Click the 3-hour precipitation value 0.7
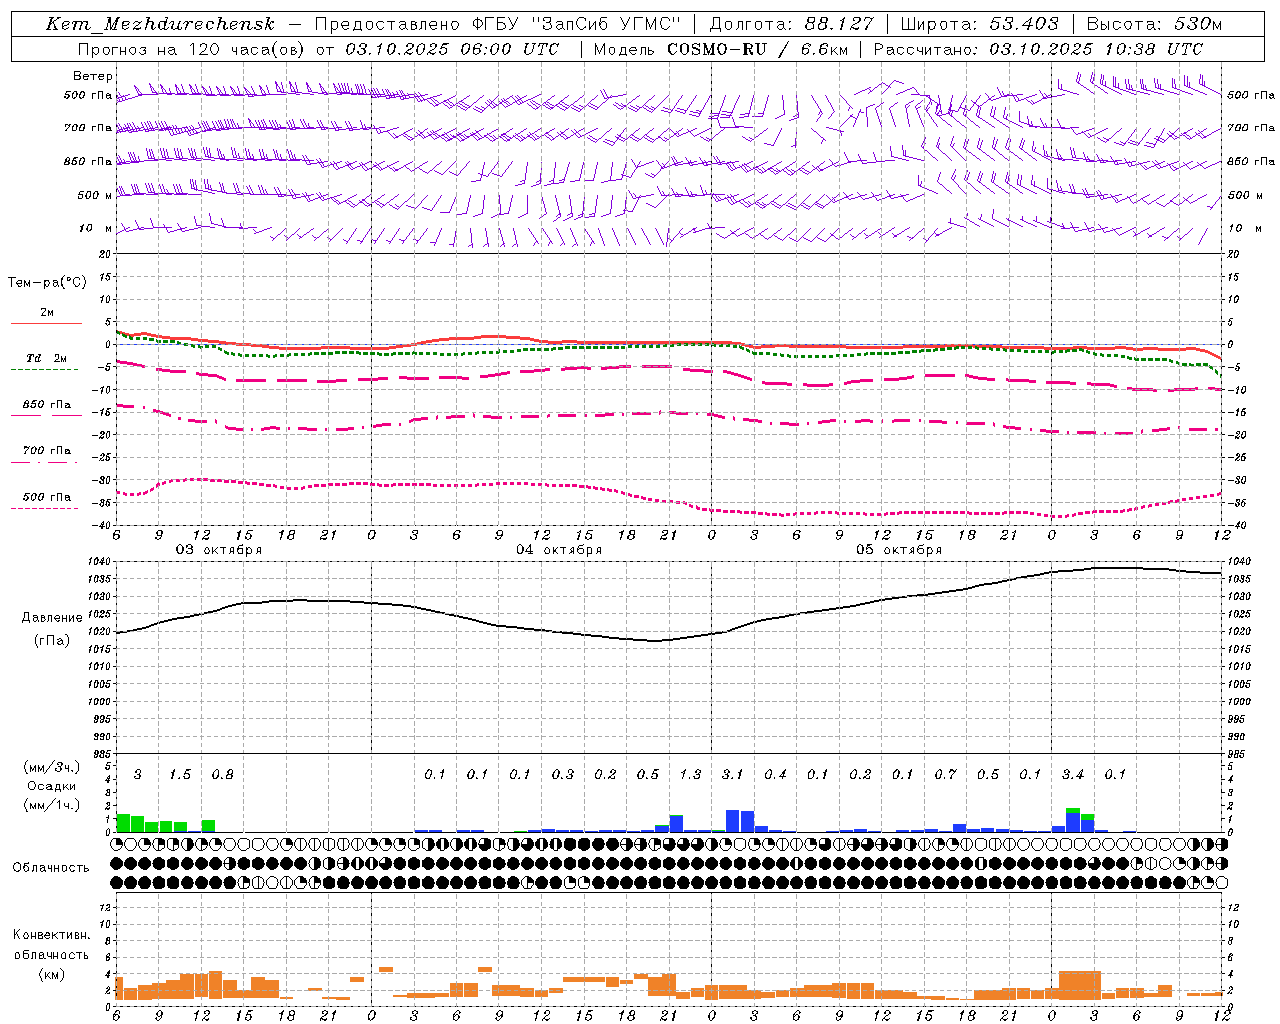 [x=945, y=775]
